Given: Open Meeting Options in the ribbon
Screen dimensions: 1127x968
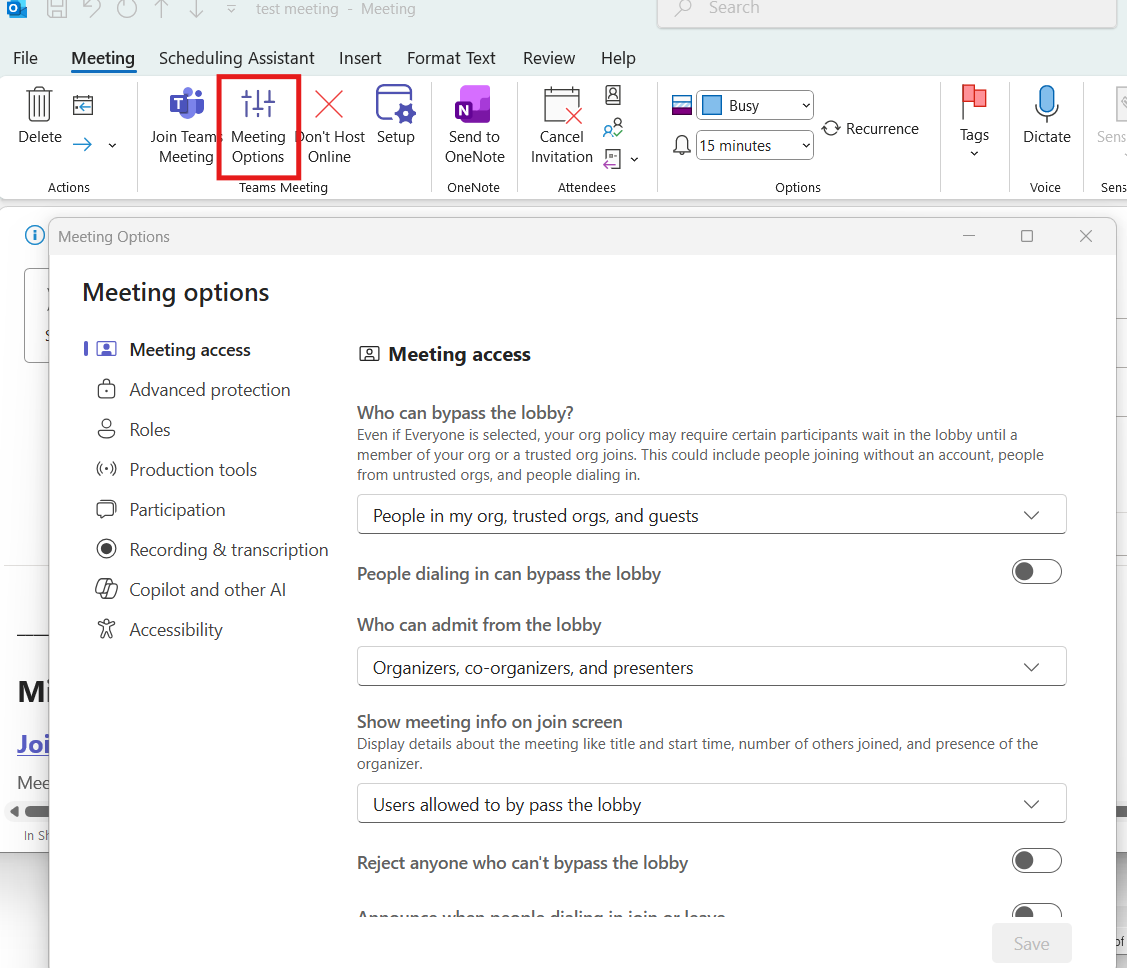Looking at the screenshot, I should [258, 104].
